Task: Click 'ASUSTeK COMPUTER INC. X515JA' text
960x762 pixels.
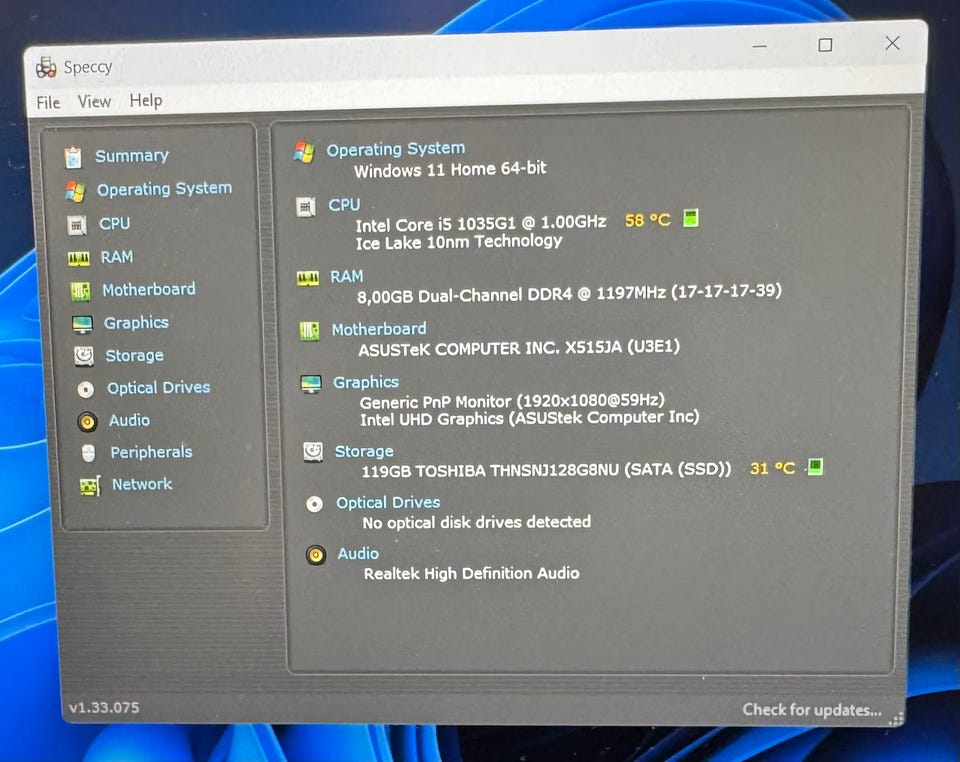Action: point(519,348)
